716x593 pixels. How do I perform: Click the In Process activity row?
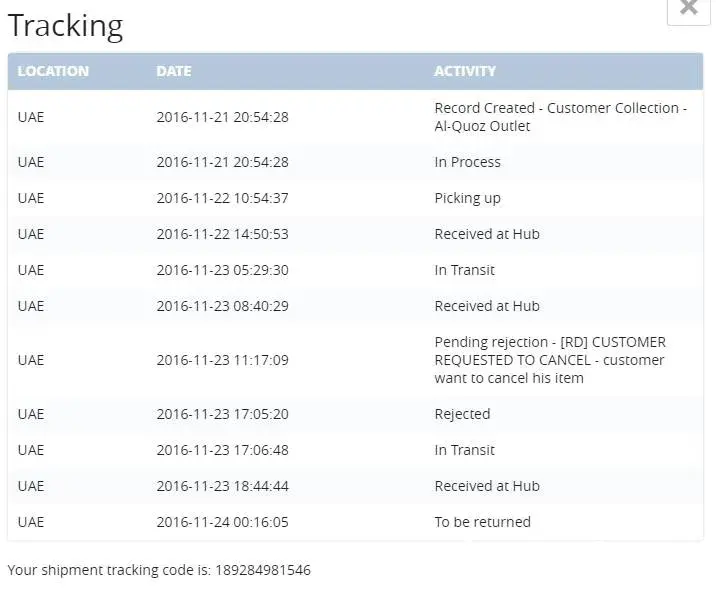(x=467, y=162)
